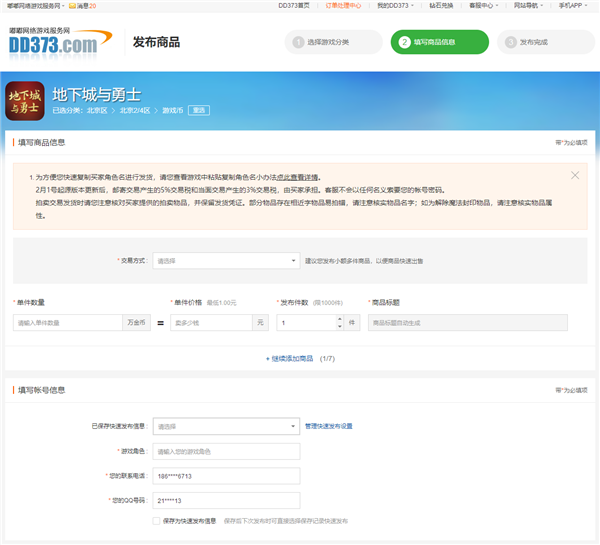Screen dimensions: 600x545
Task: Open the 交易方式 dropdown
Action: pos(226,261)
